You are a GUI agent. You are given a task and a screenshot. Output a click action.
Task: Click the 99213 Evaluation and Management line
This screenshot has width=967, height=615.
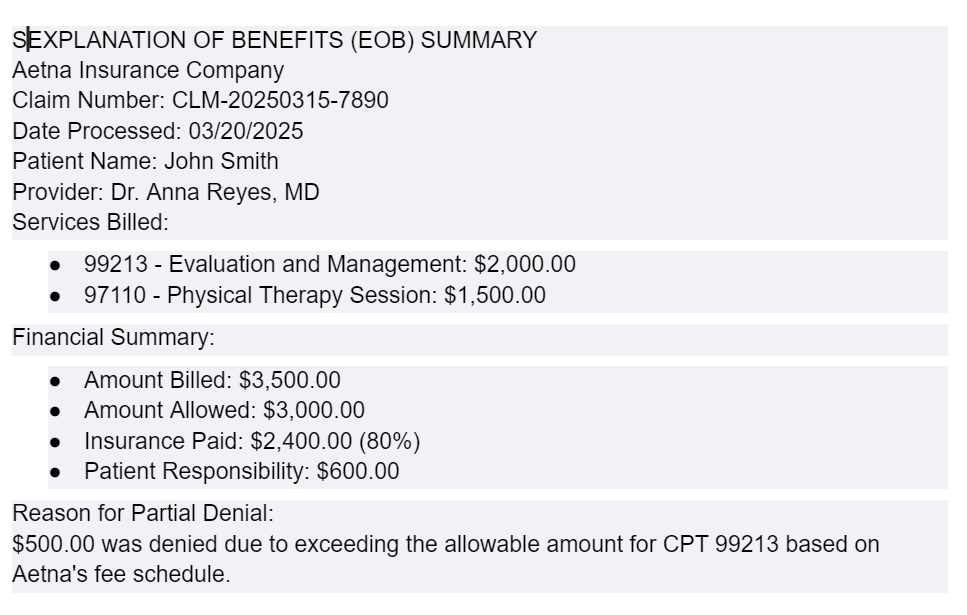[x=329, y=264]
